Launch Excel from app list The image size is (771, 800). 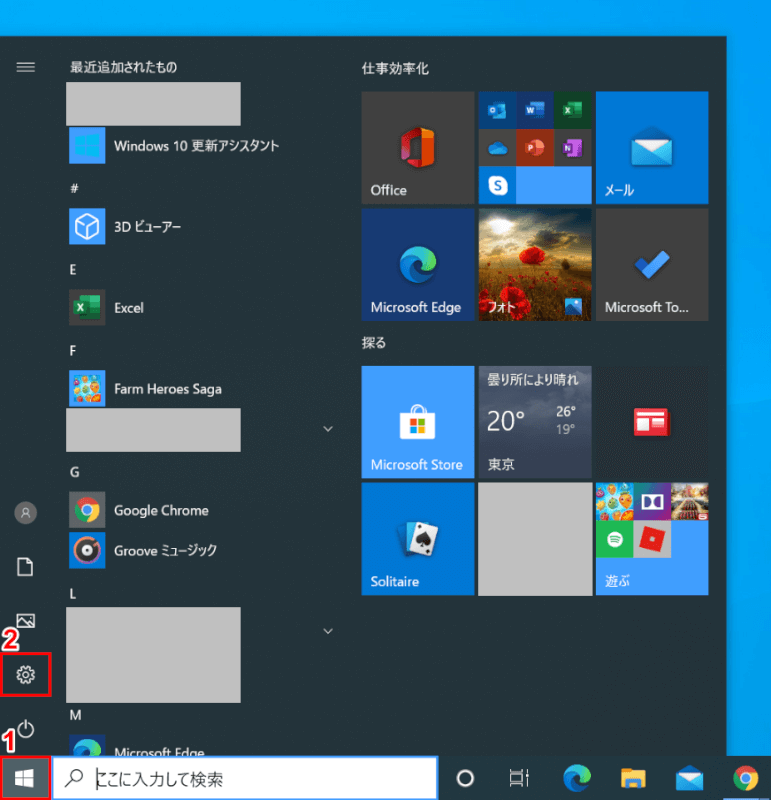(106, 307)
